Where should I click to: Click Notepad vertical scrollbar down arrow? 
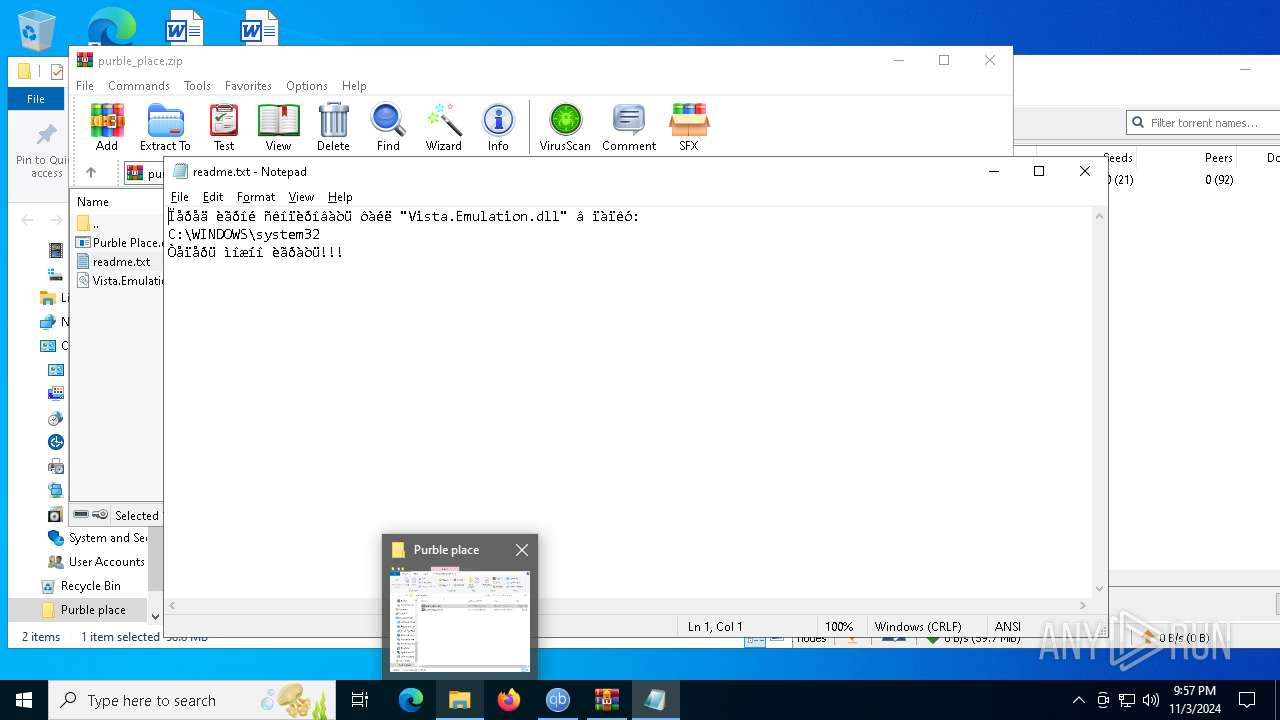click(1100, 589)
